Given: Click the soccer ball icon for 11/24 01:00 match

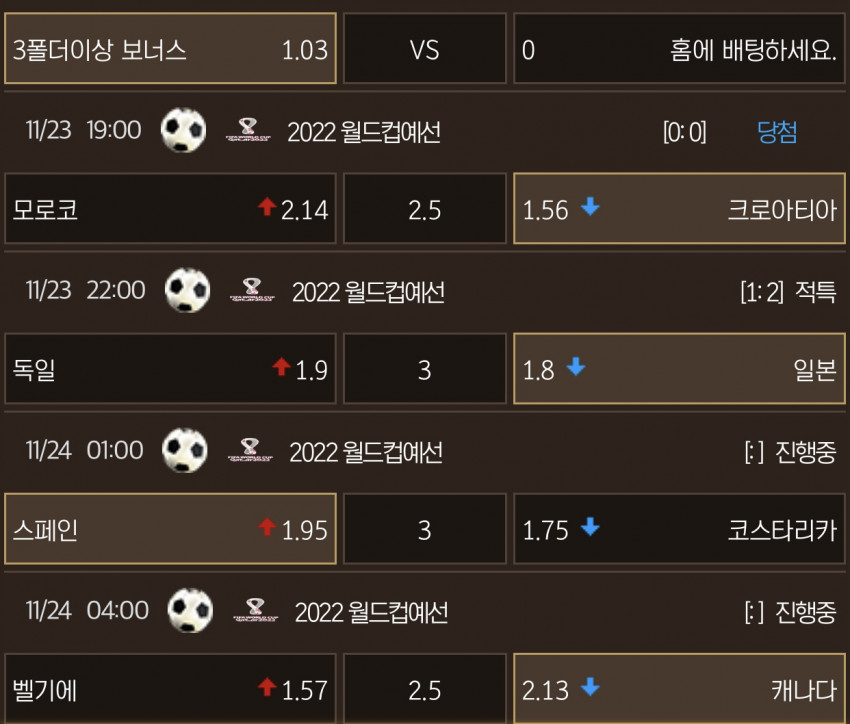Looking at the screenshot, I should point(185,450).
